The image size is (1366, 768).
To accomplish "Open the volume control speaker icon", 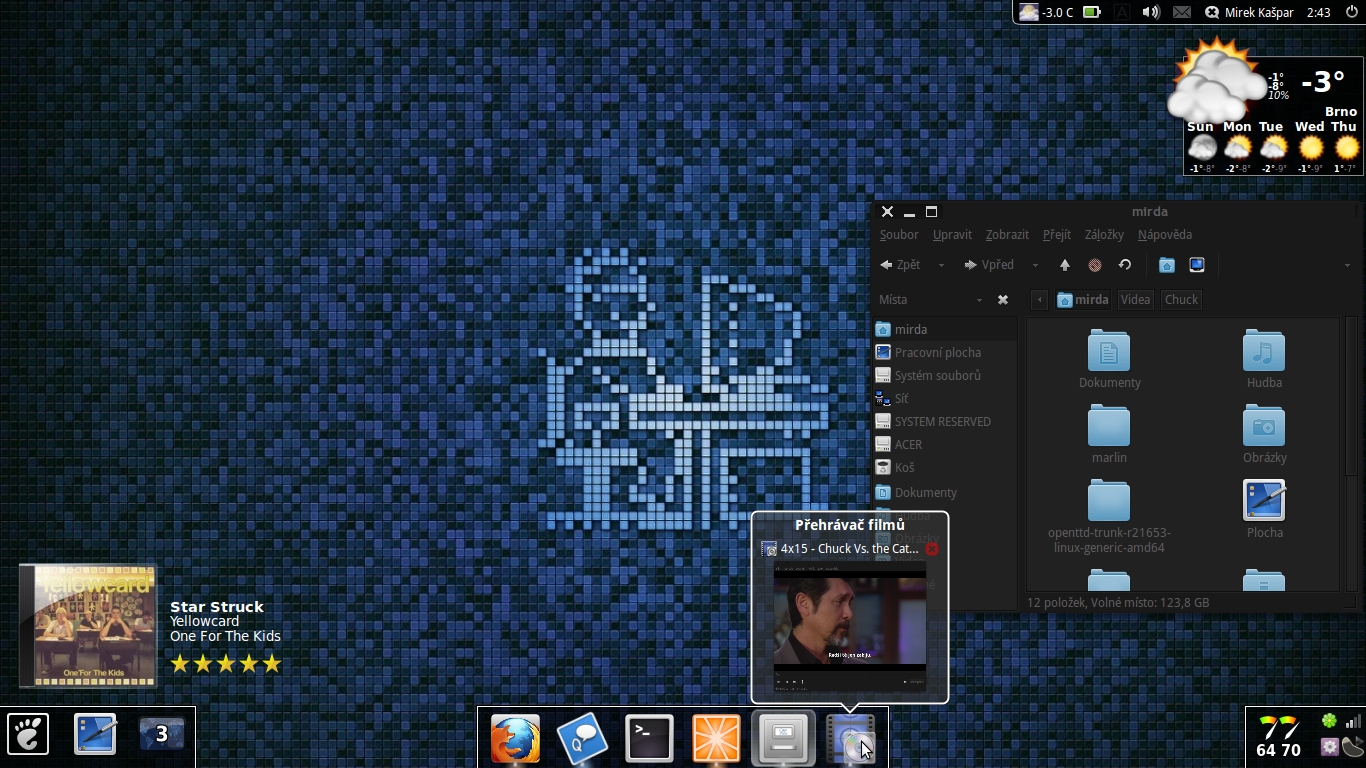I will (x=1151, y=12).
